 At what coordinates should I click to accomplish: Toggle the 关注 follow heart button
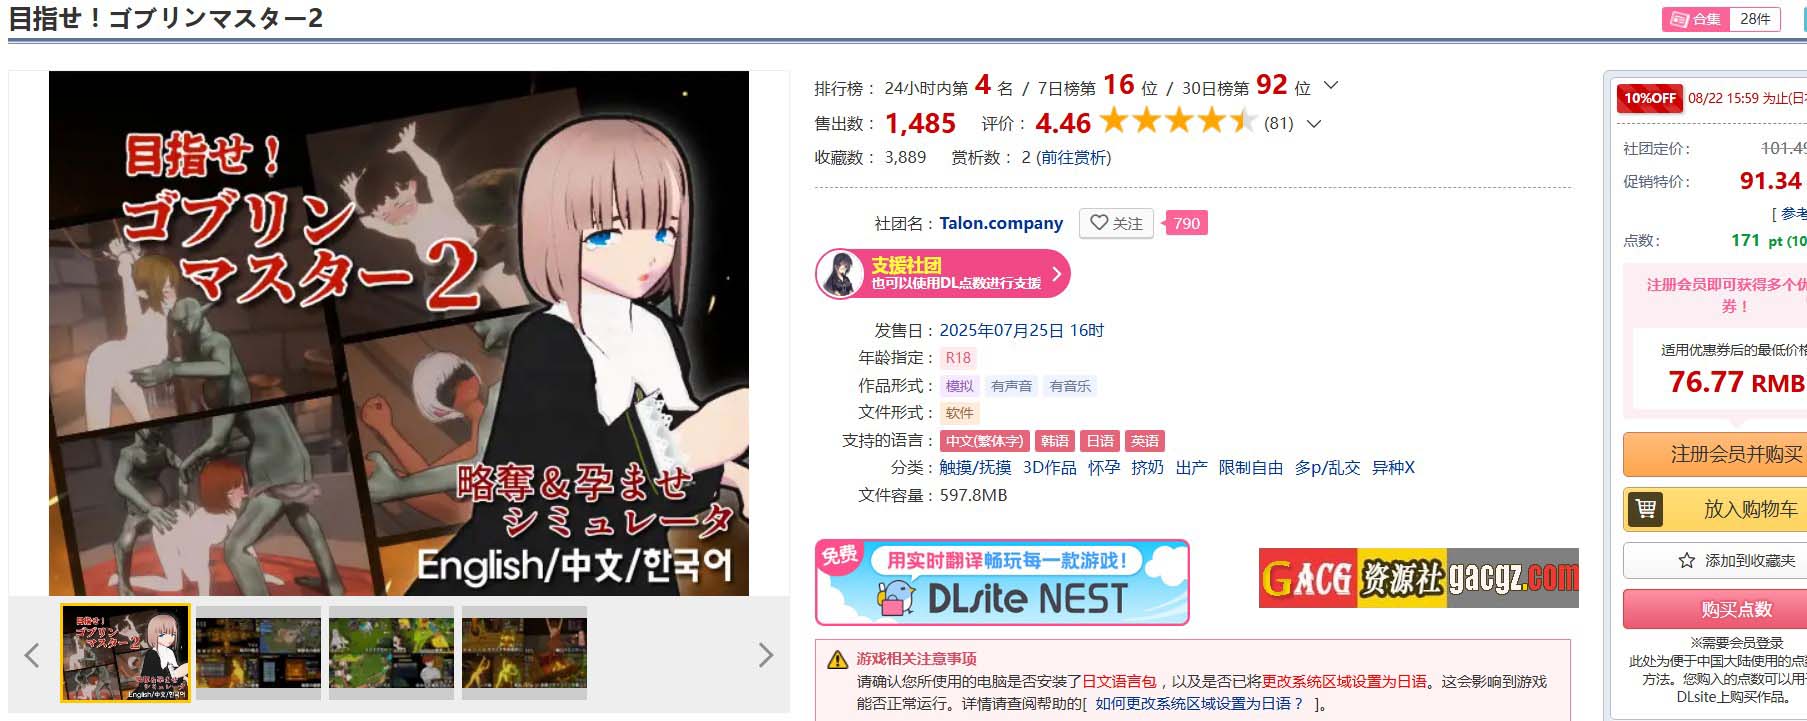click(x=1116, y=223)
